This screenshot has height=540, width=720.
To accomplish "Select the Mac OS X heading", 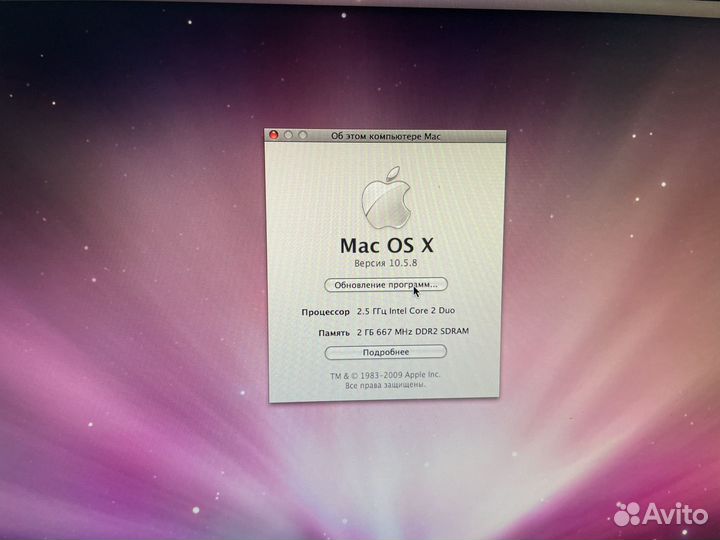I will 387,245.
